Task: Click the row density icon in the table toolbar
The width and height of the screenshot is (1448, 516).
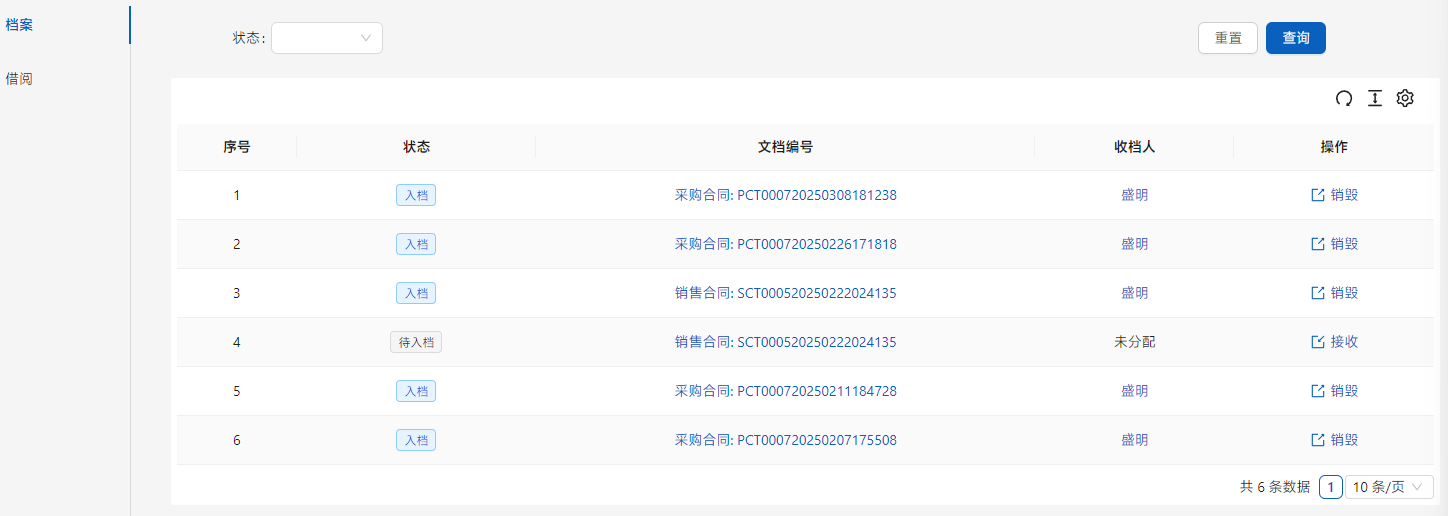Action: coord(1375,98)
